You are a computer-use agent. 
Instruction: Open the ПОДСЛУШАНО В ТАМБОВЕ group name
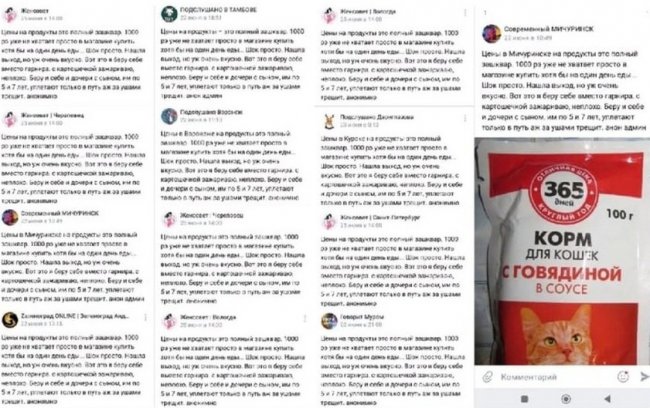click(x=218, y=10)
